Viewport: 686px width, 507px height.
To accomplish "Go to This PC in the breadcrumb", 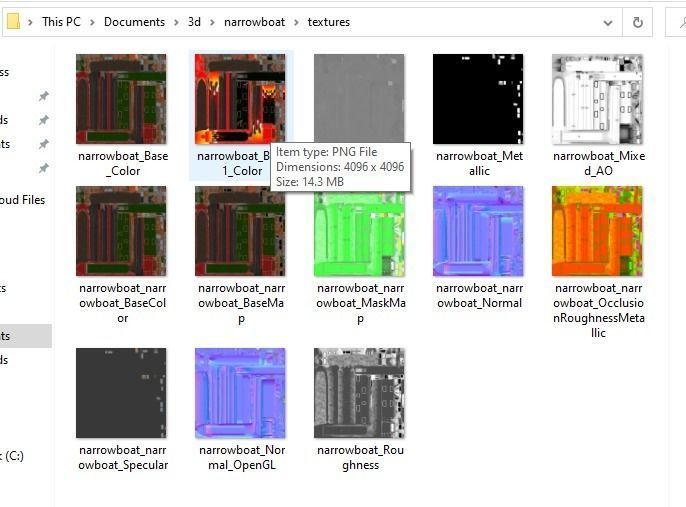I will (61, 22).
